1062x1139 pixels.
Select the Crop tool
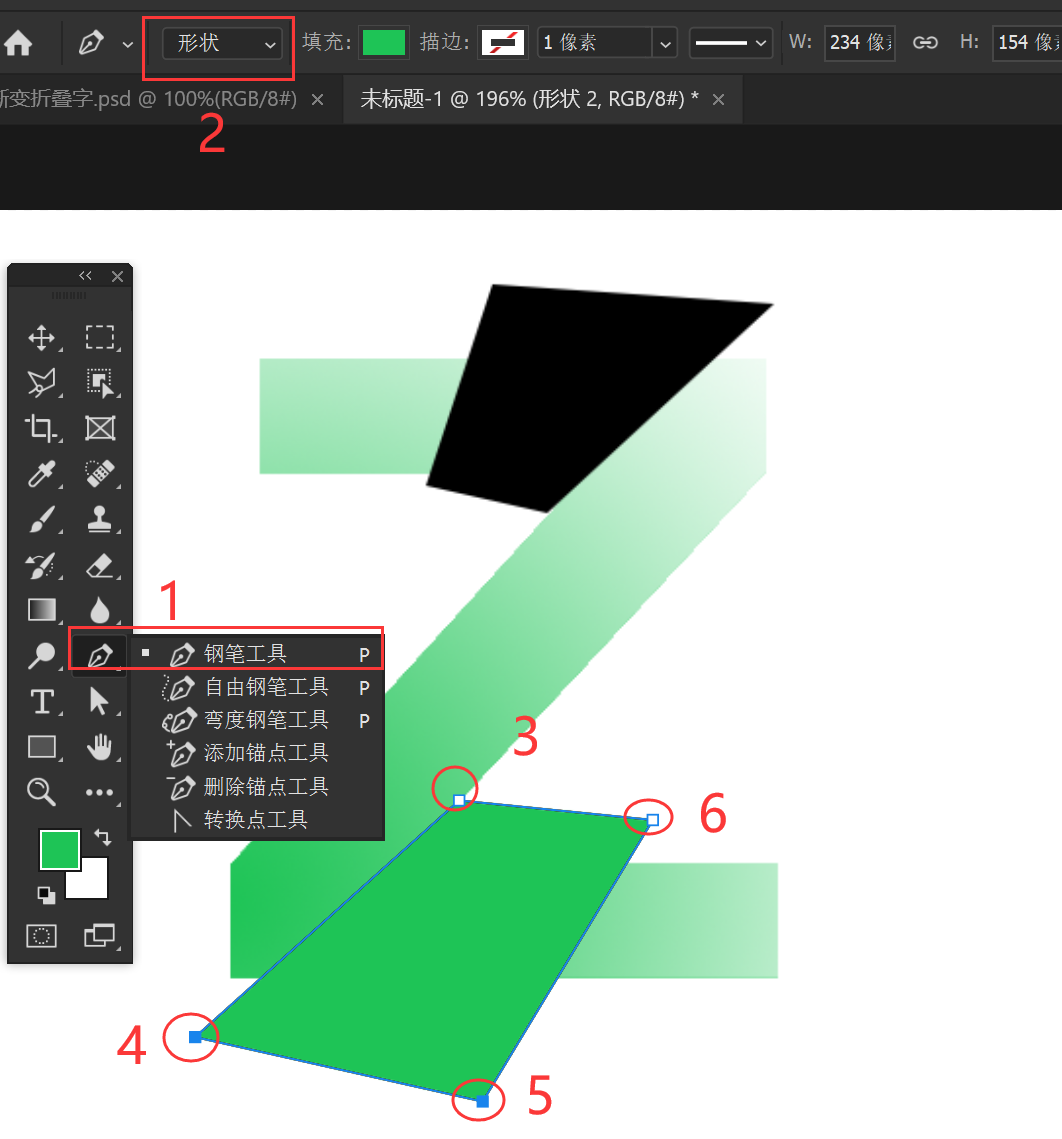pos(42,429)
